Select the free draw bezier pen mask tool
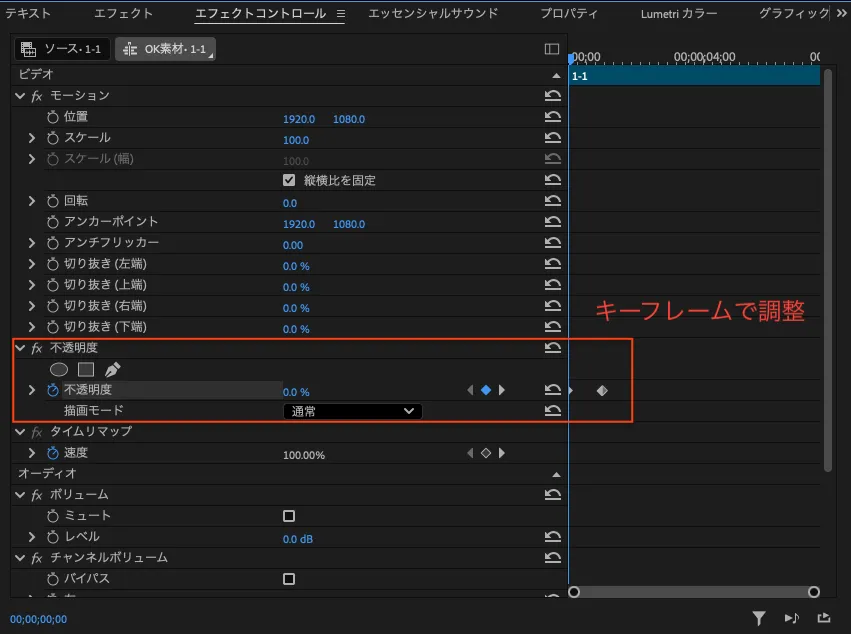 tap(113, 370)
